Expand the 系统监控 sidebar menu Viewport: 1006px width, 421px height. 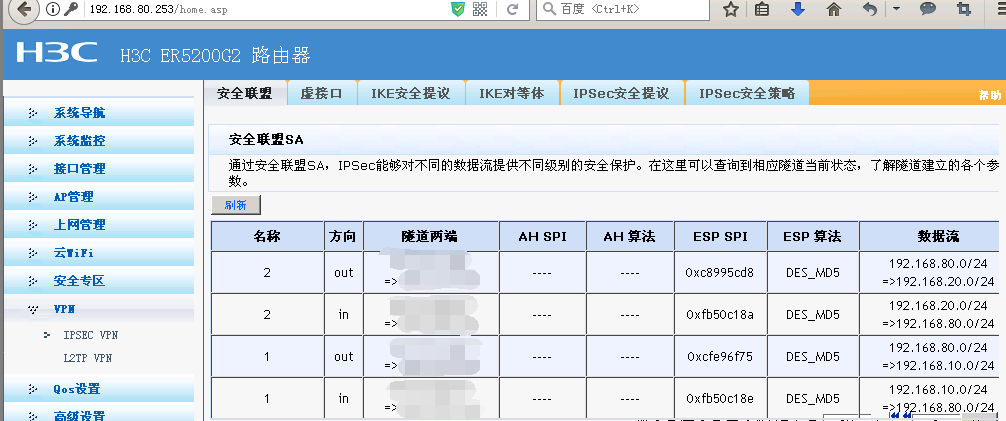click(99, 141)
